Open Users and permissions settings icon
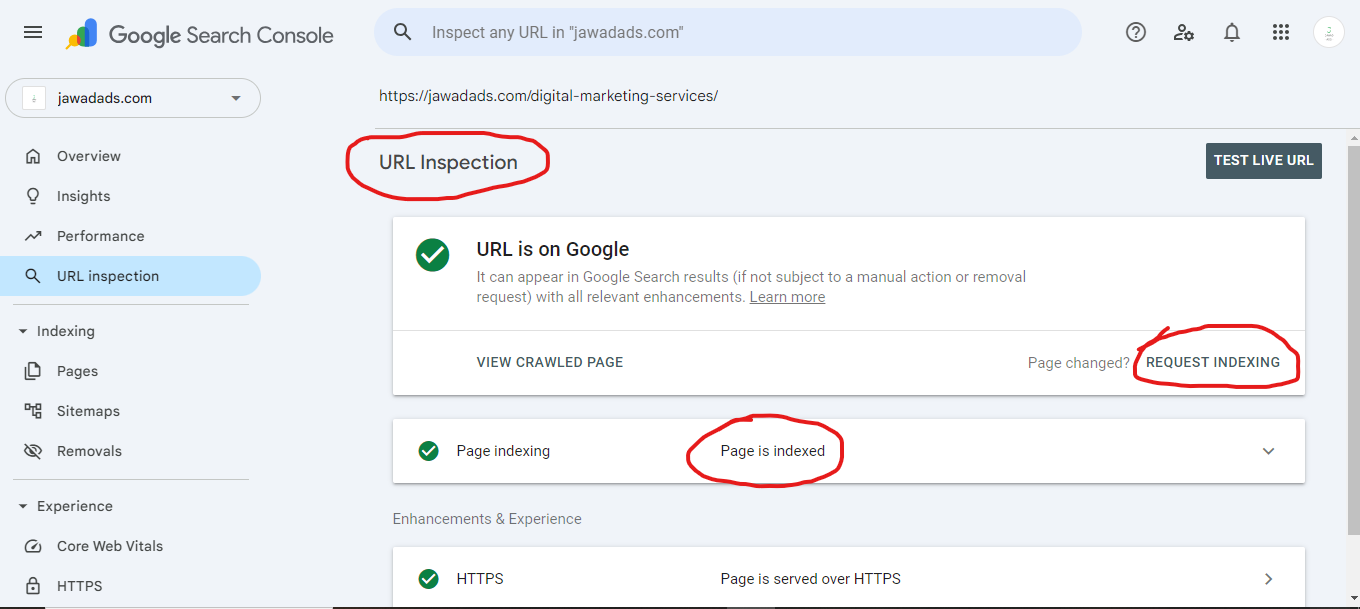 click(x=1184, y=32)
